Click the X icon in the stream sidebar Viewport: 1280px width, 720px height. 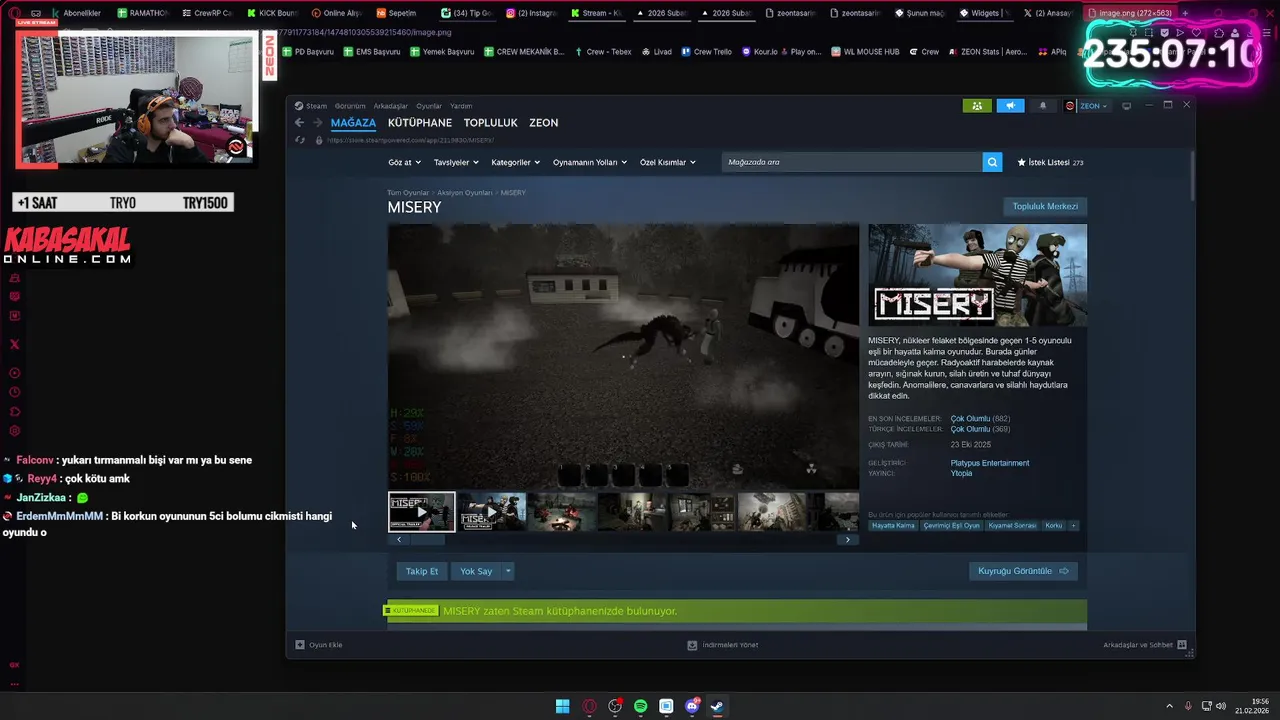coord(14,344)
